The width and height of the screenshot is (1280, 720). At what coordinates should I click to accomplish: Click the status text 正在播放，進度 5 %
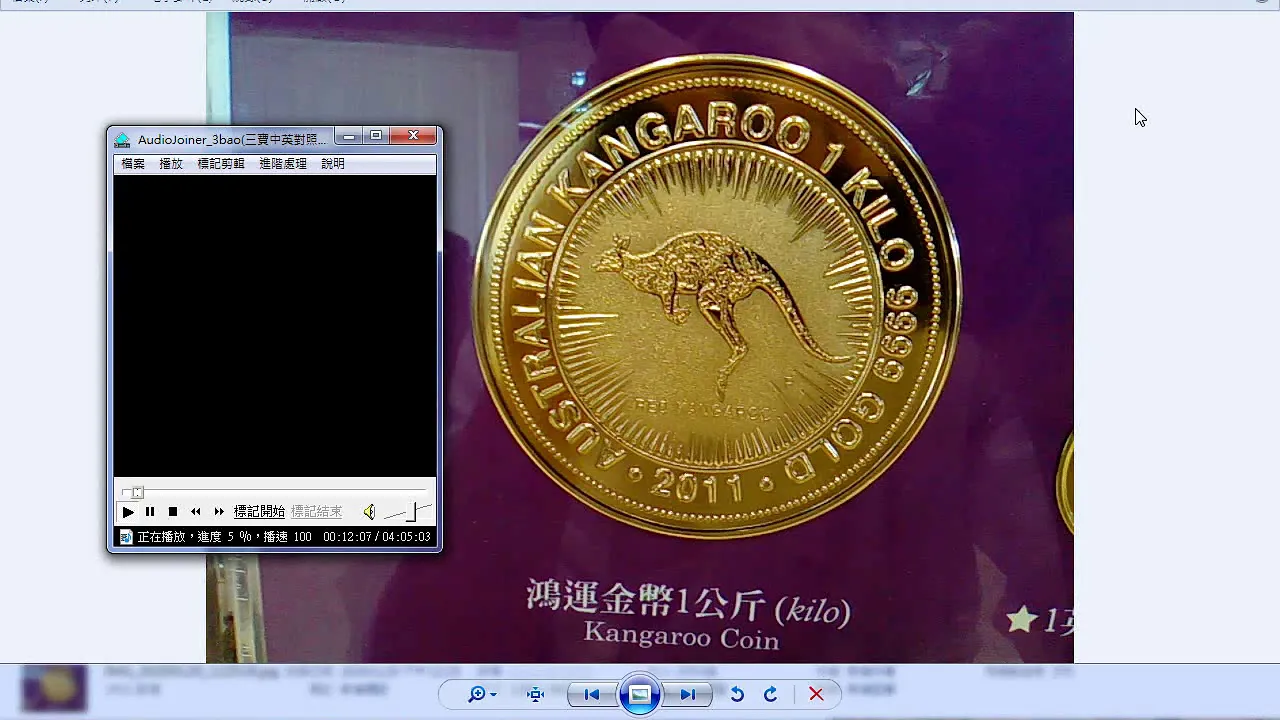(195, 537)
